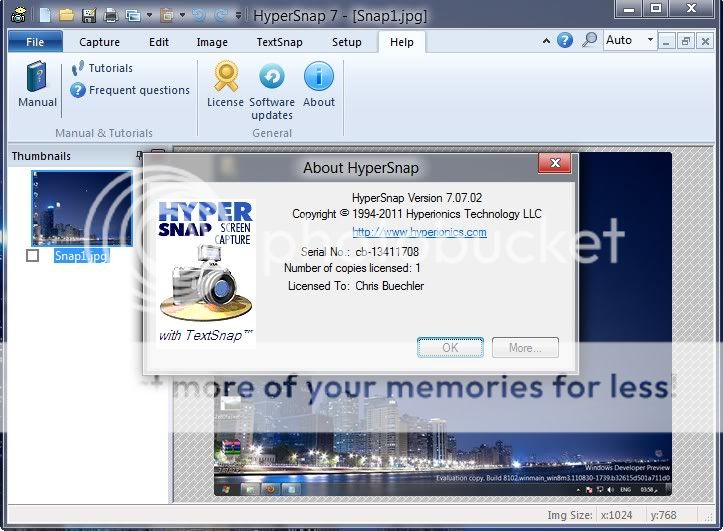Viewport: 723px width, 531px height.
Task: Print the image via printer icon
Action: coord(111,16)
